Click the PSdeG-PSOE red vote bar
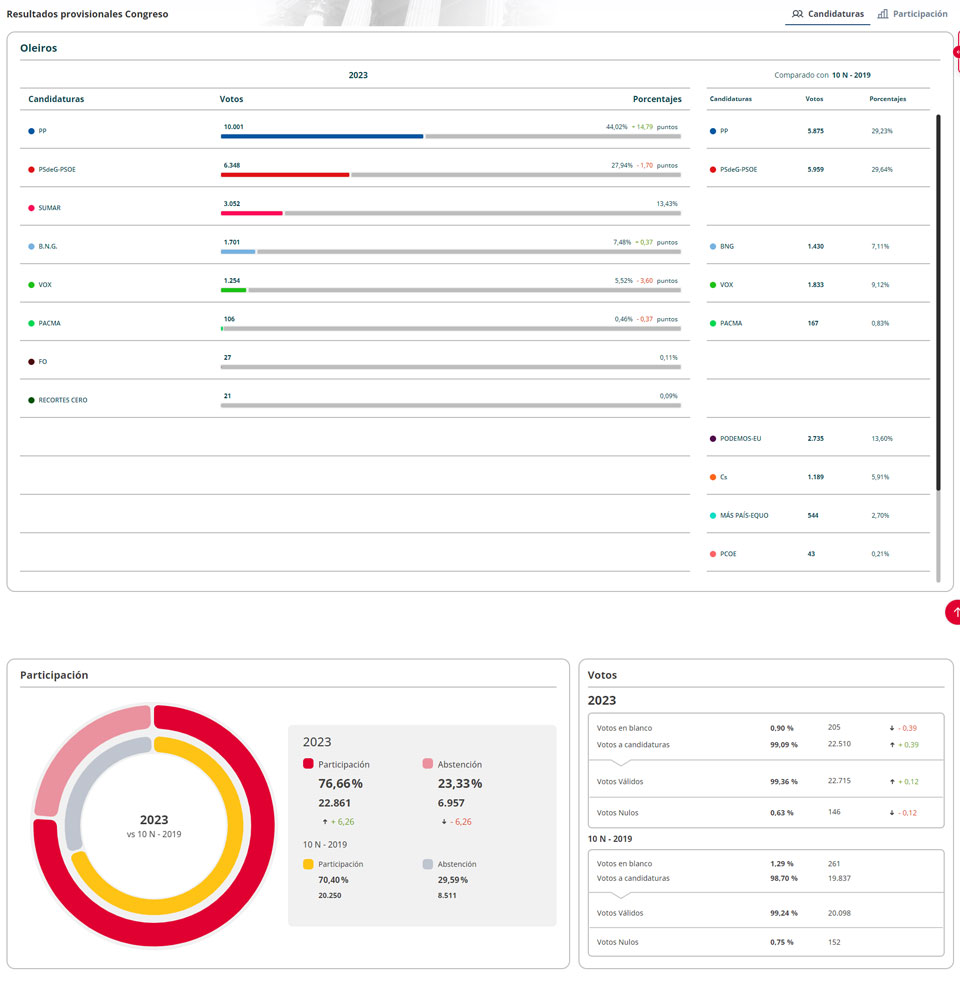The height and width of the screenshot is (985, 960). pyautogui.click(x=285, y=175)
